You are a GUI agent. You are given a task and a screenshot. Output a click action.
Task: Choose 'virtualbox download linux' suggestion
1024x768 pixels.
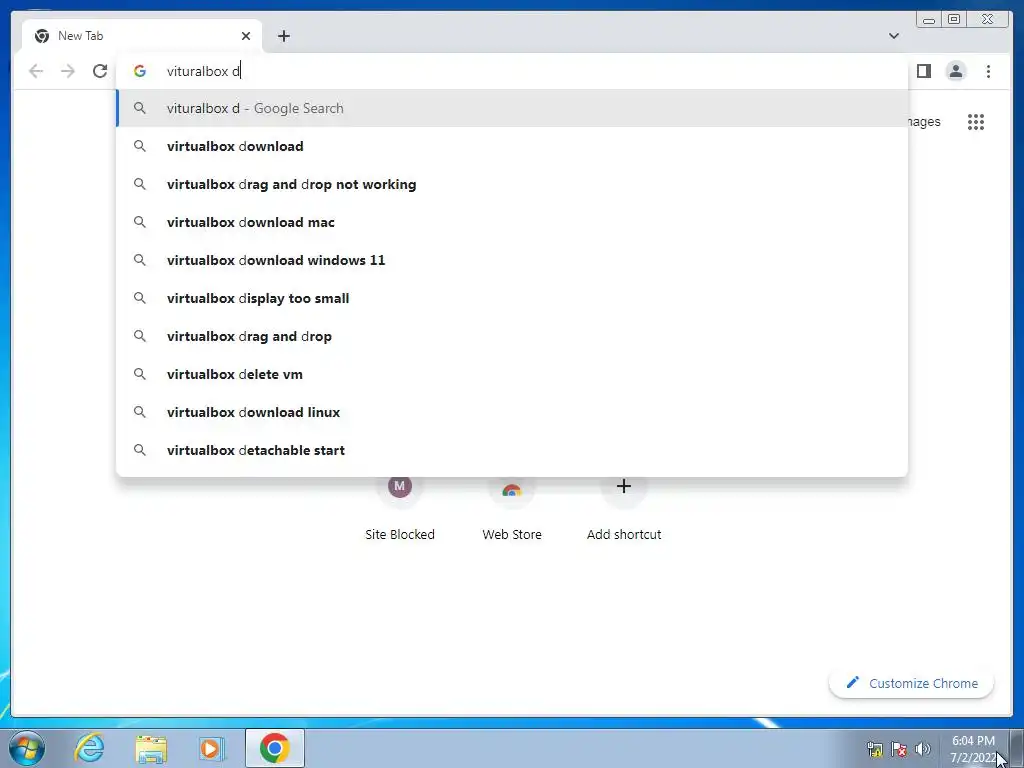(512, 412)
